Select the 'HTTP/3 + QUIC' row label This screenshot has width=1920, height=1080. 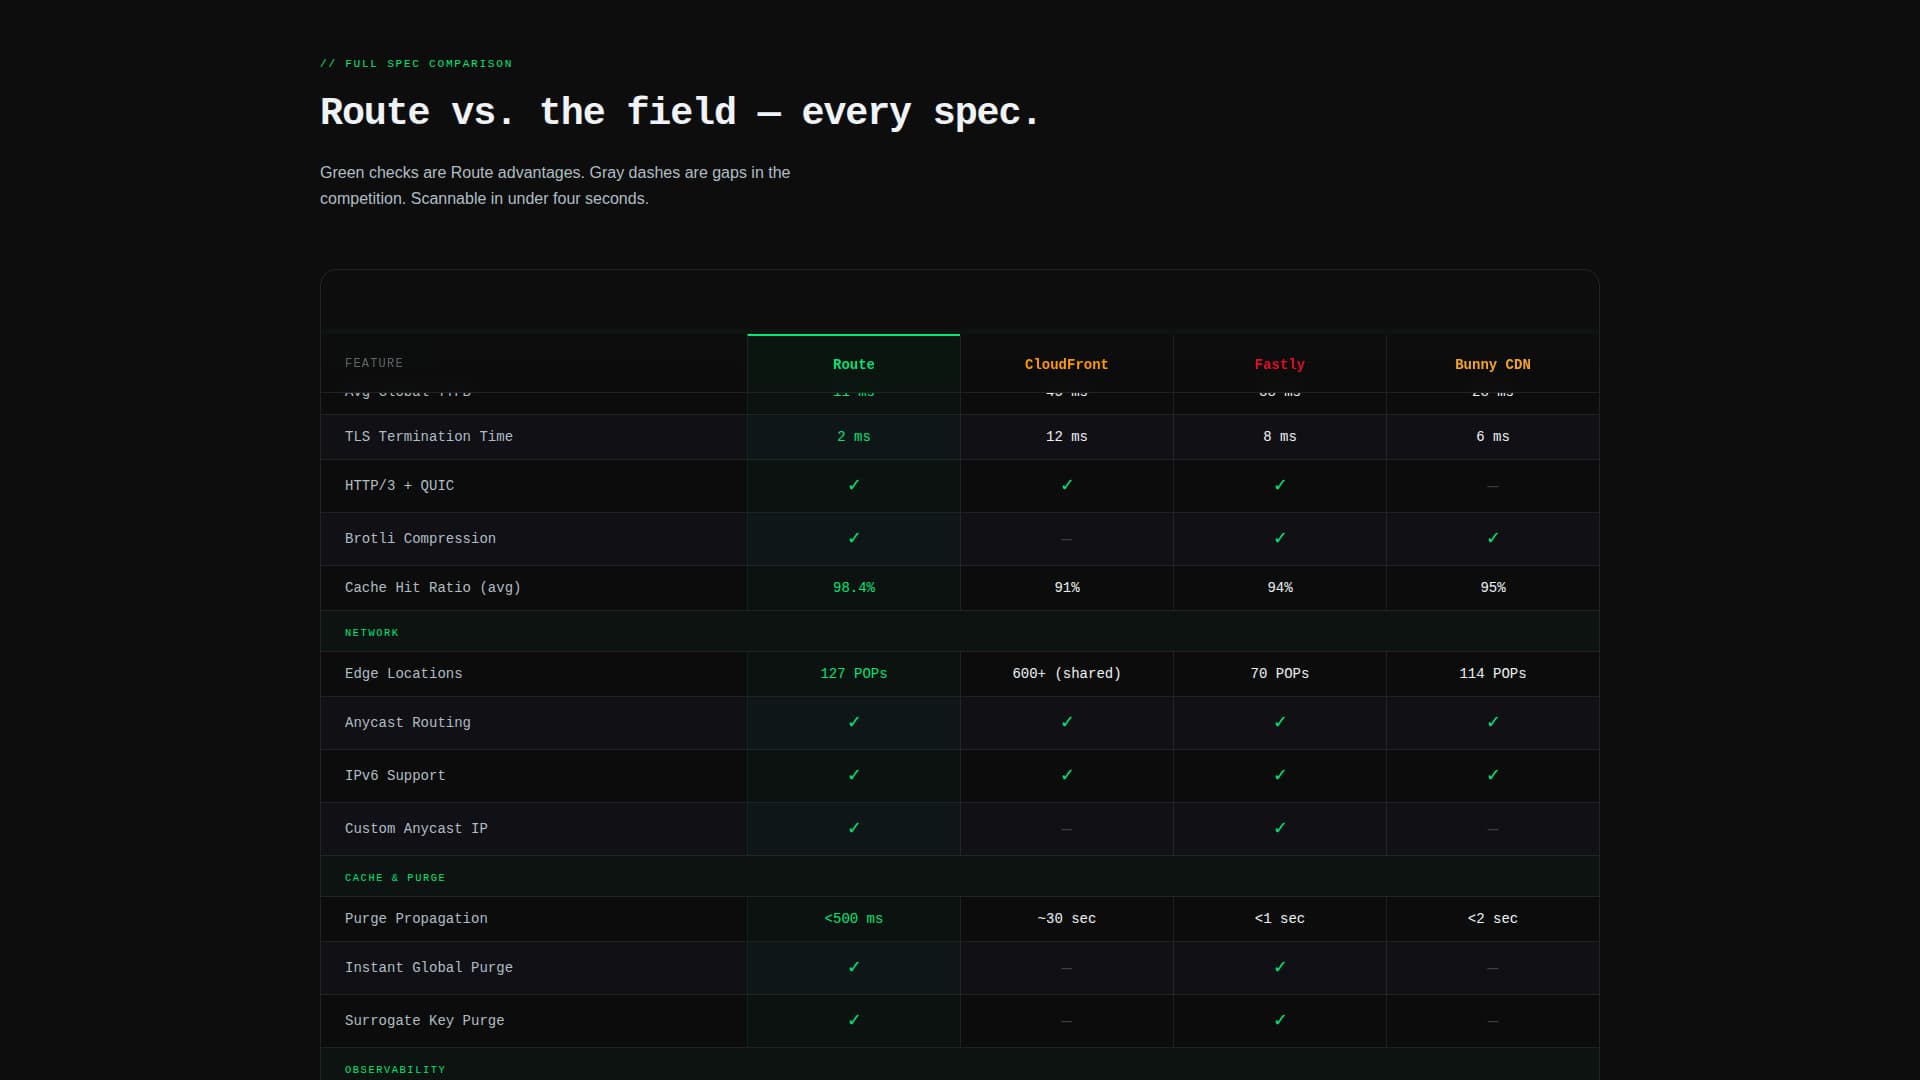[x=399, y=486]
